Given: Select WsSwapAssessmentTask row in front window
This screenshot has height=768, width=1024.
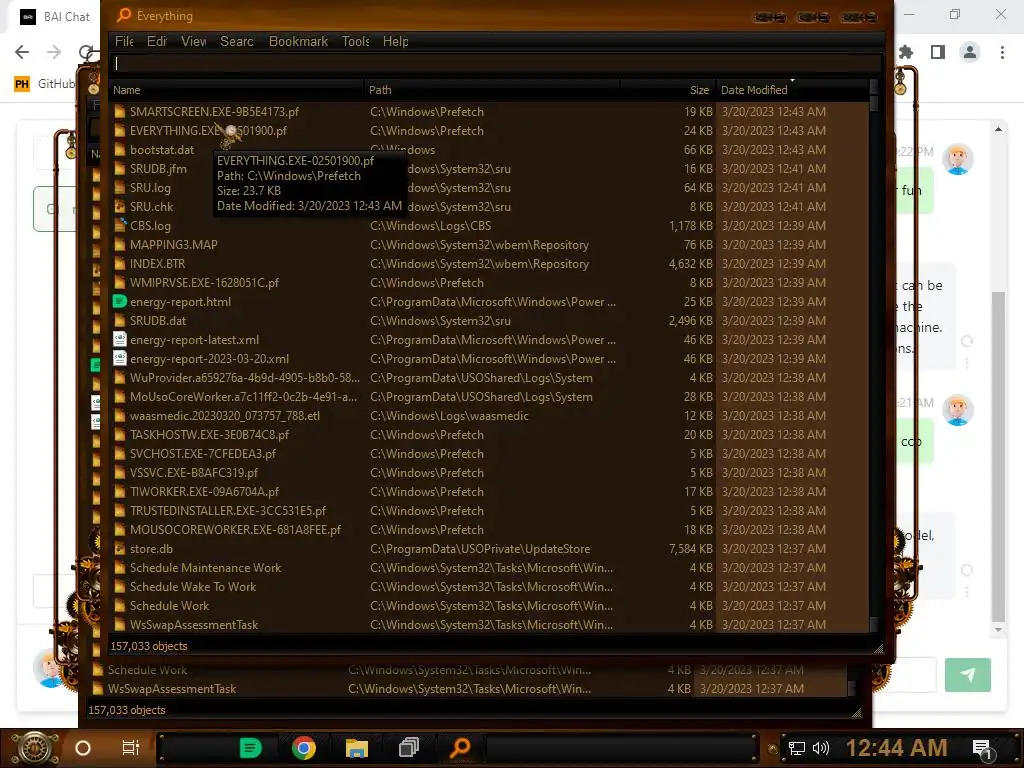Looking at the screenshot, I should click(x=490, y=624).
